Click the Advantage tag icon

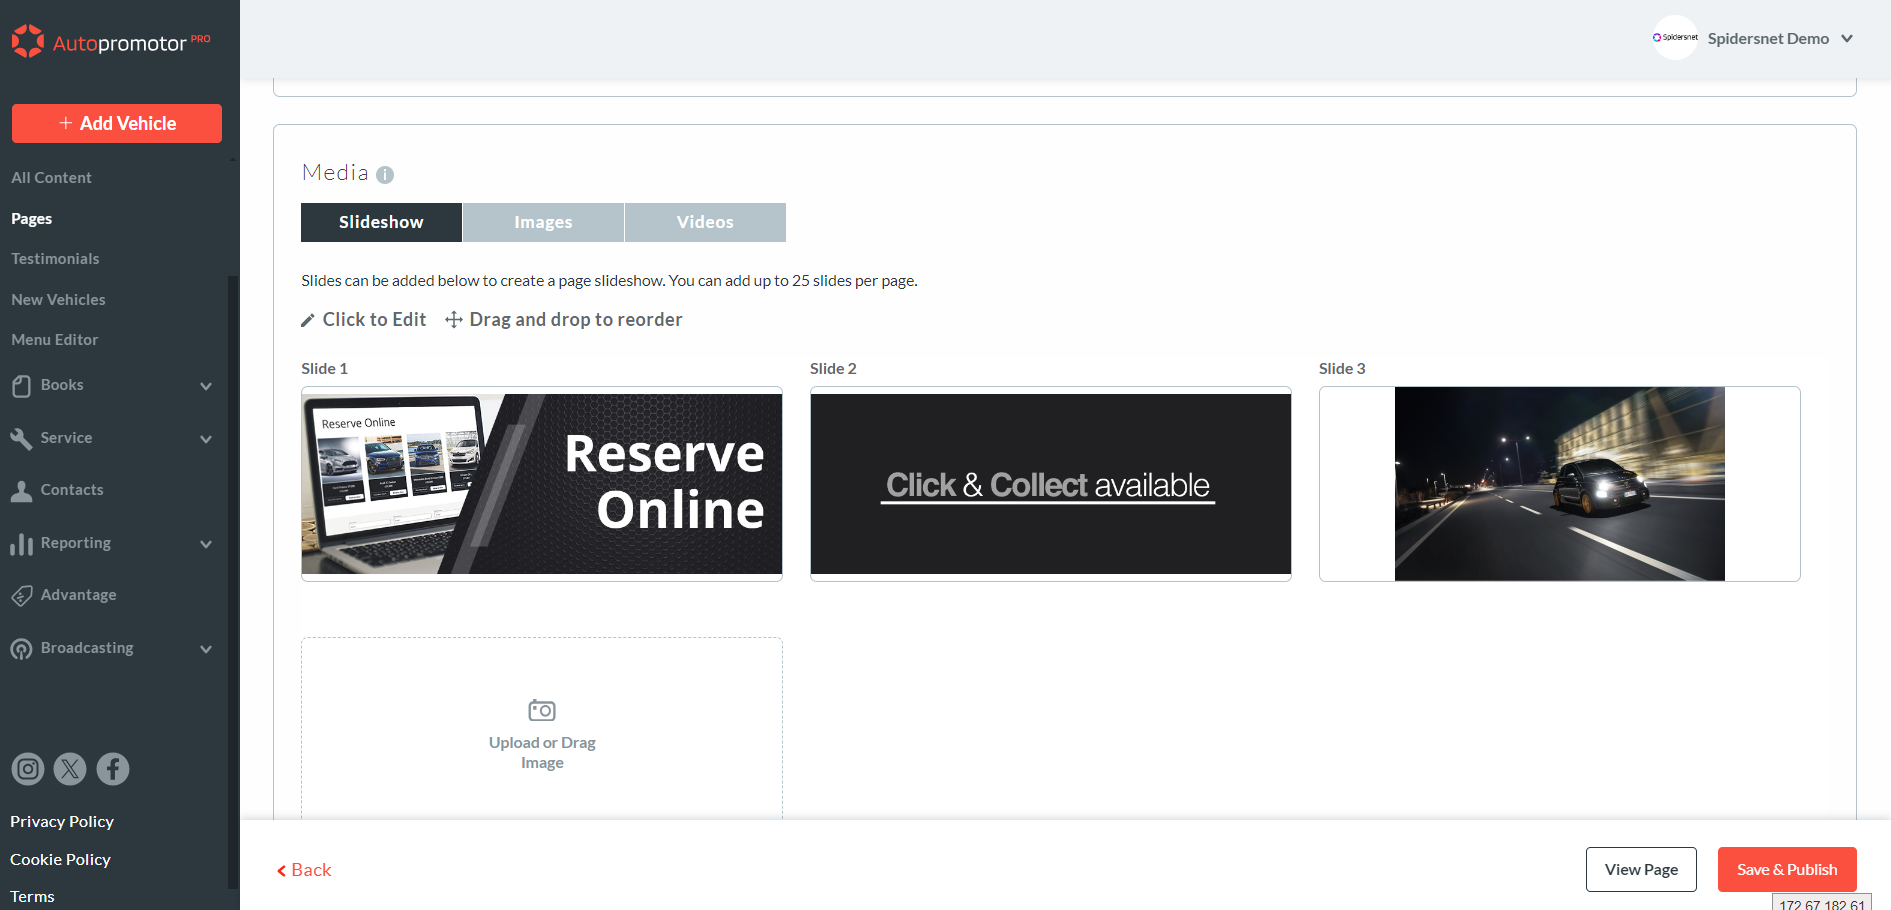pyautogui.click(x=21, y=596)
